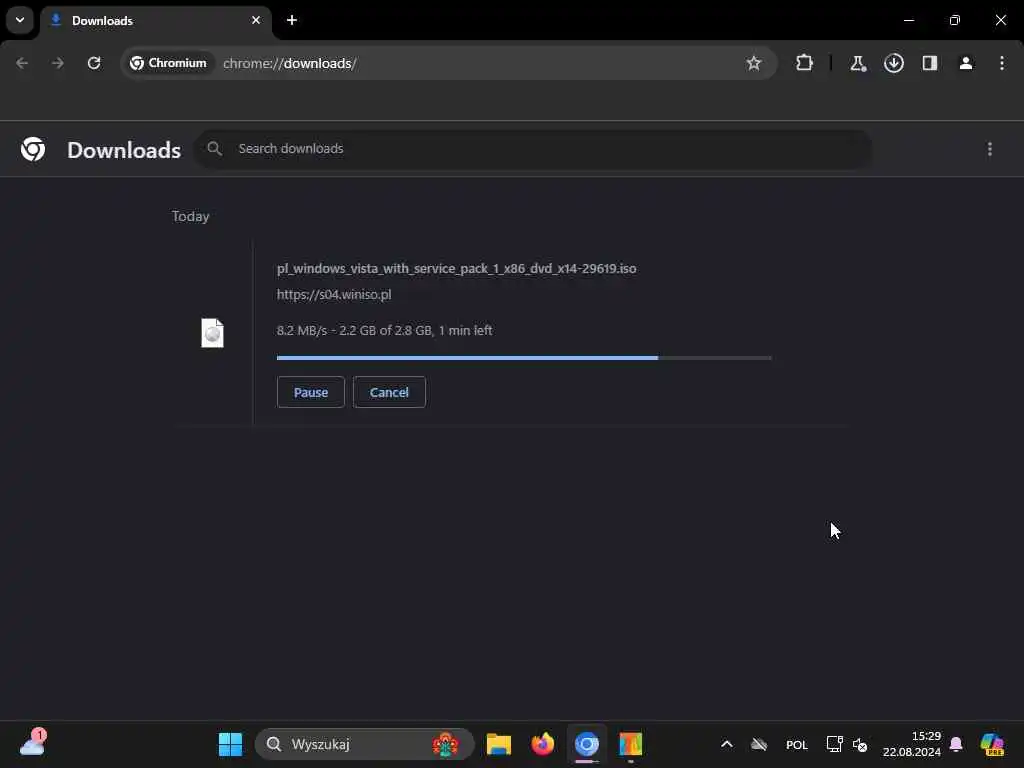Click the magnifier icon in Search downloads

coord(214,149)
